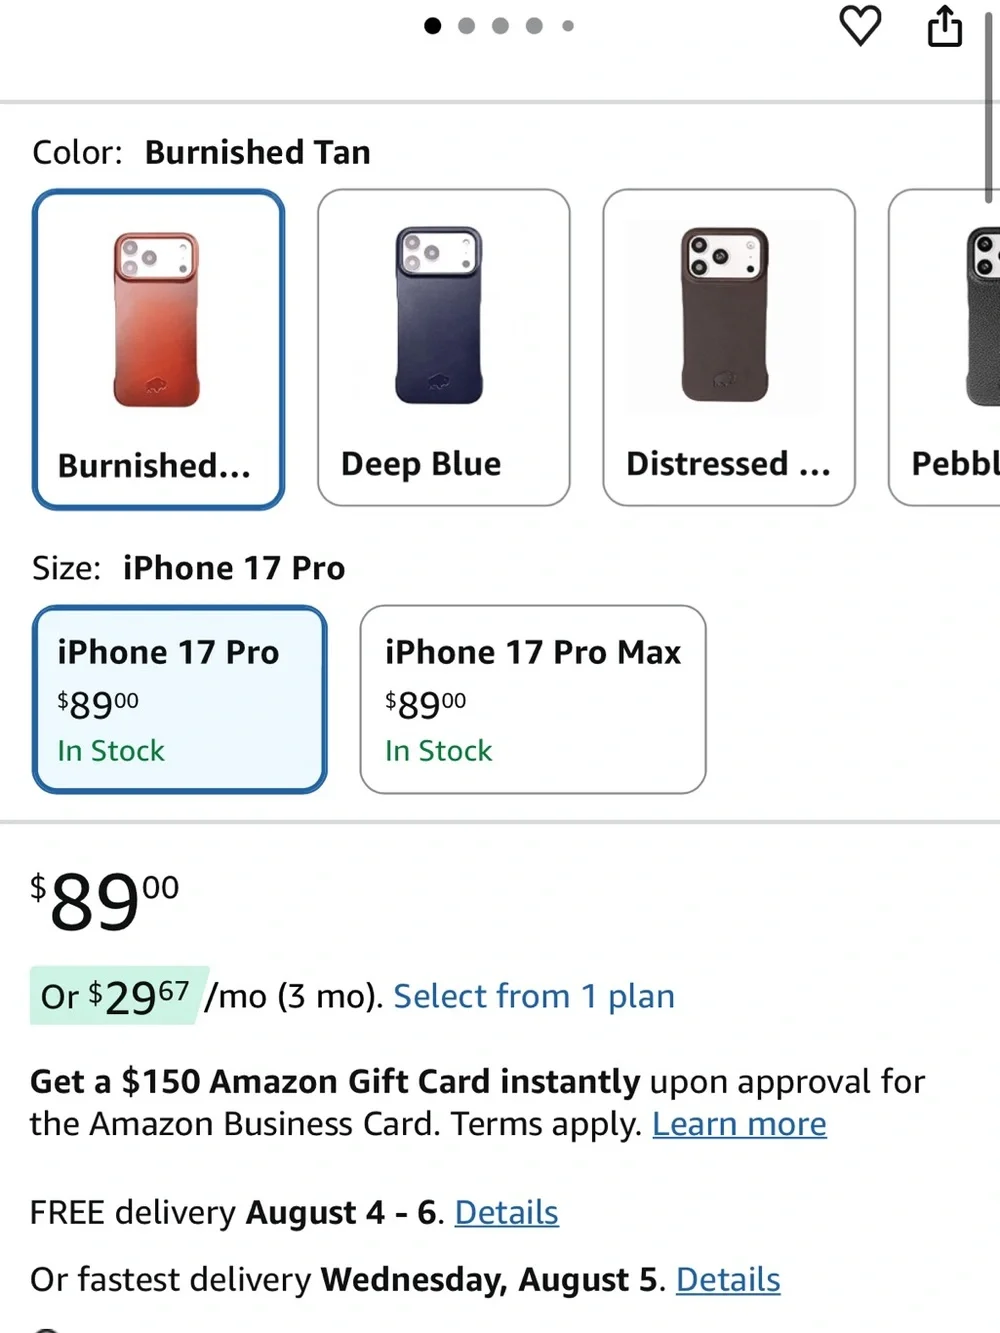
Task: Click the deep blue phone case thumbnail
Action: click(x=439, y=315)
